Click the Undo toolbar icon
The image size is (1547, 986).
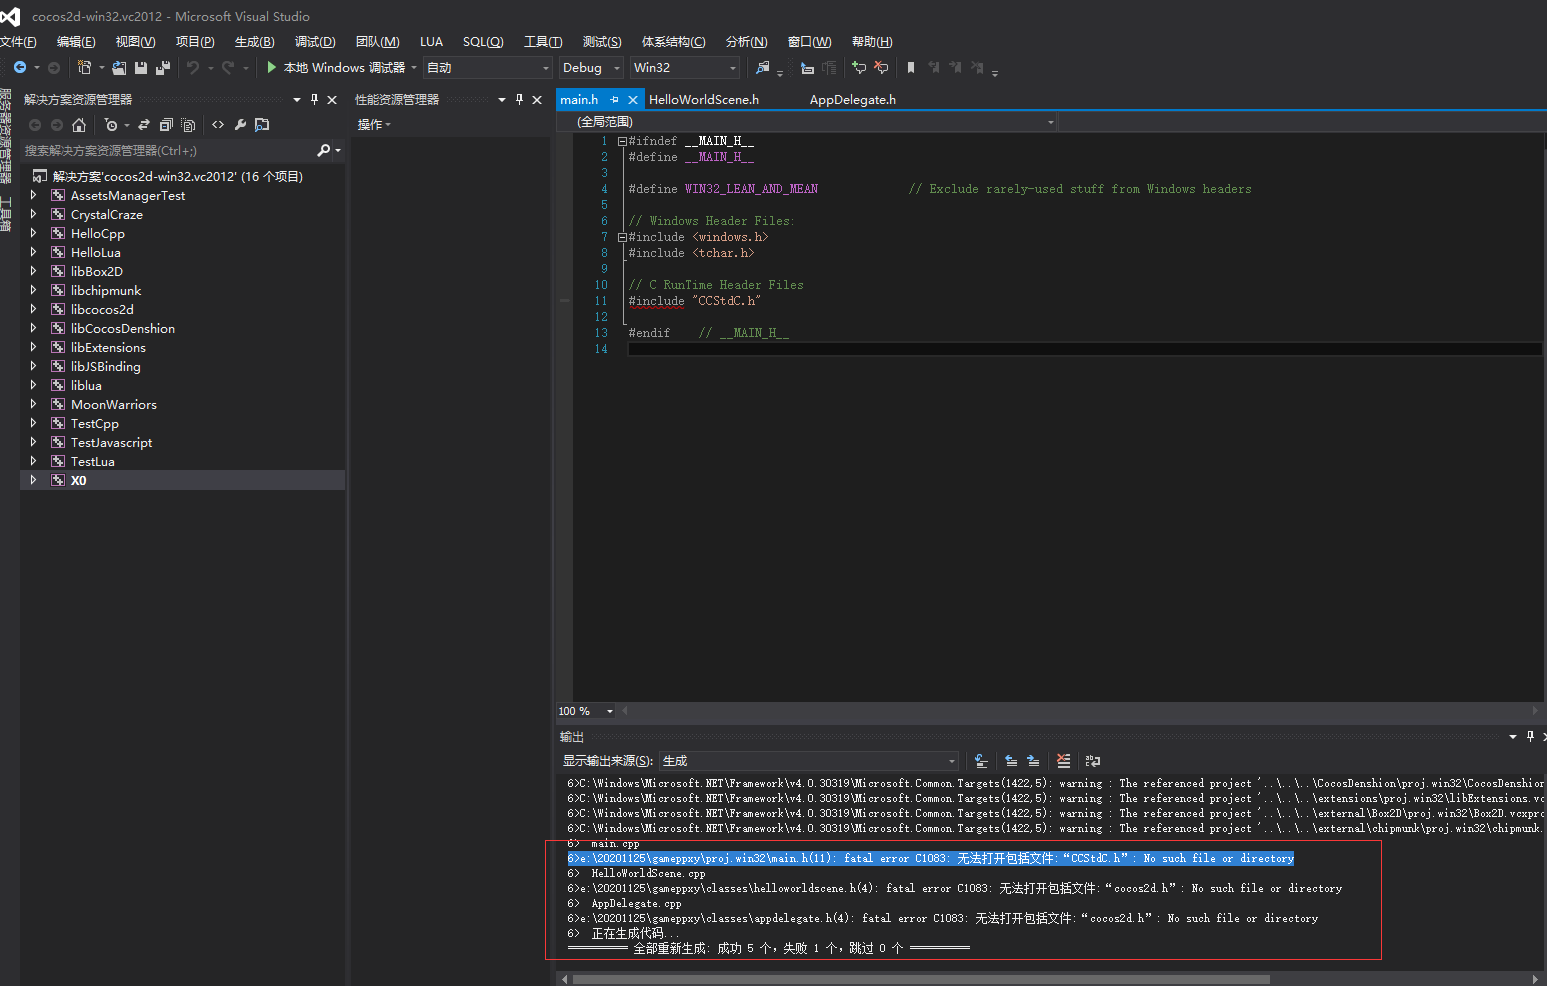click(x=193, y=68)
